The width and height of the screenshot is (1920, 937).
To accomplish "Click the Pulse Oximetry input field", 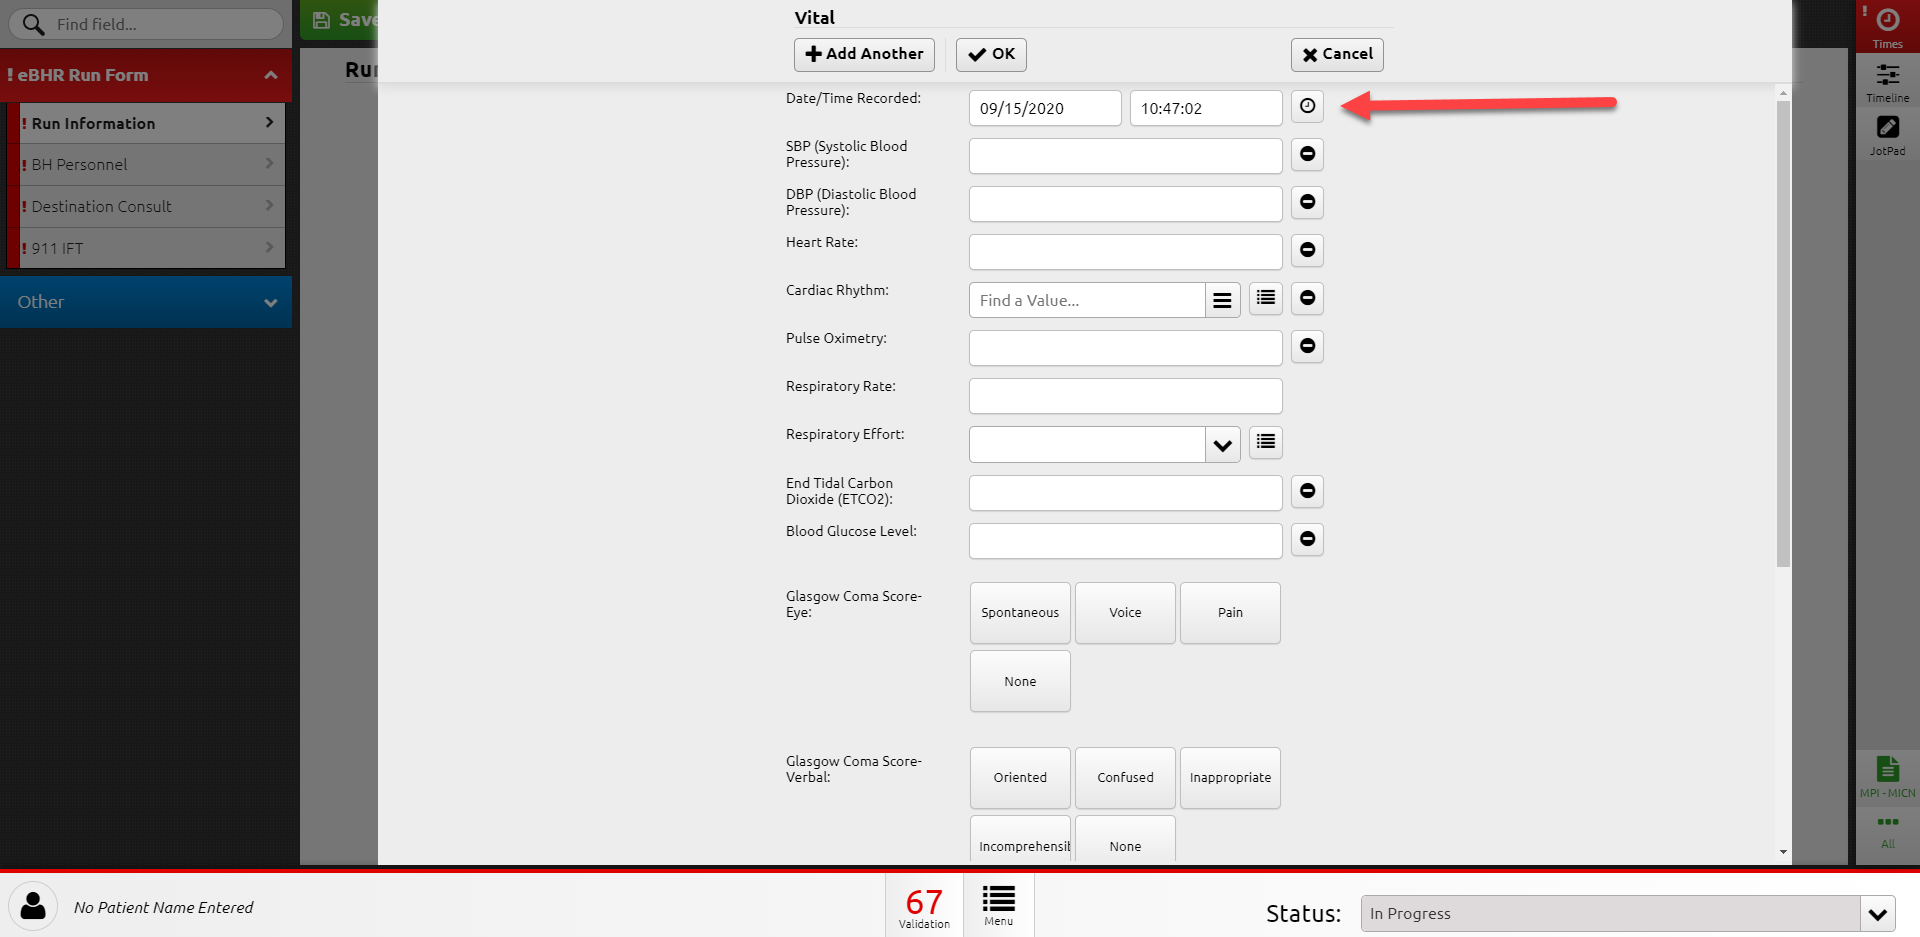I will pyautogui.click(x=1125, y=348).
